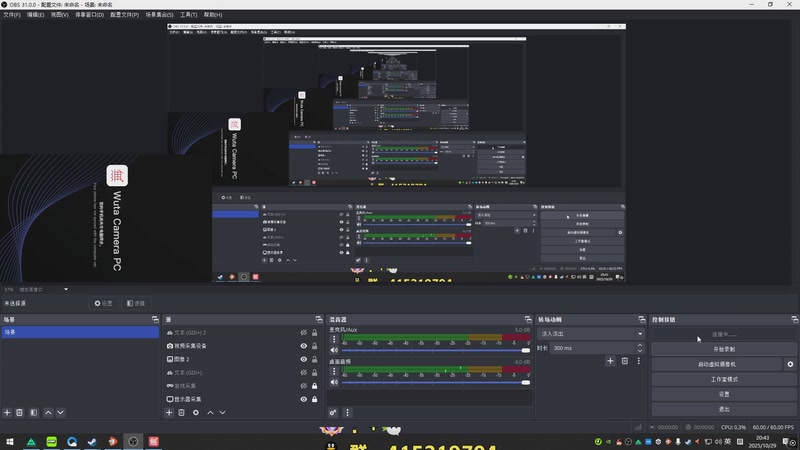Open mixer panel menu three-dot icon at bottom
This screenshot has width=800, height=450.
[347, 412]
